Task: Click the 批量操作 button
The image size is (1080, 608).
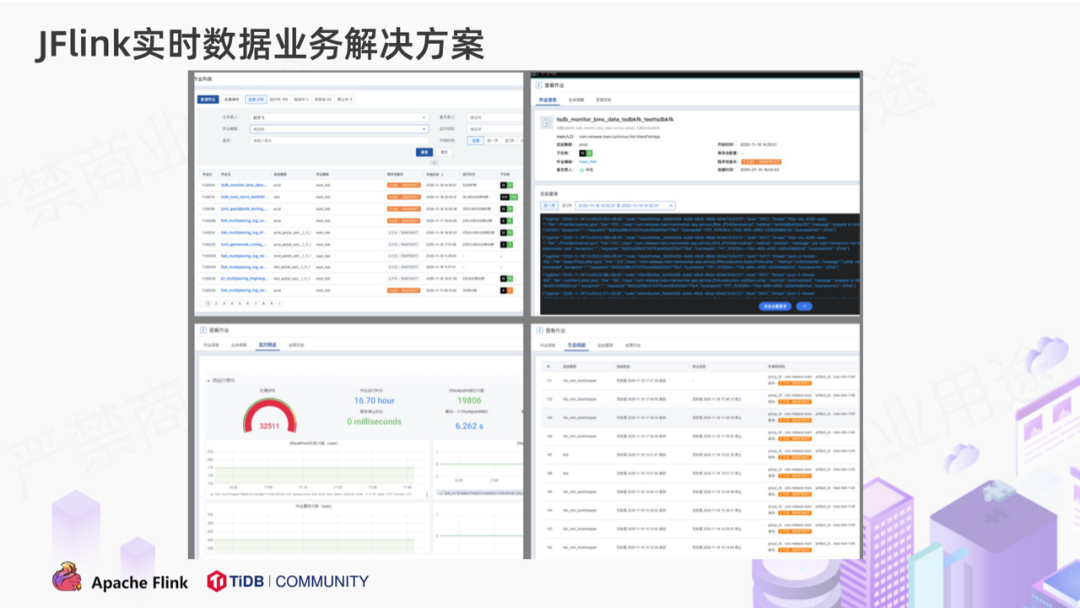Action: (231, 100)
